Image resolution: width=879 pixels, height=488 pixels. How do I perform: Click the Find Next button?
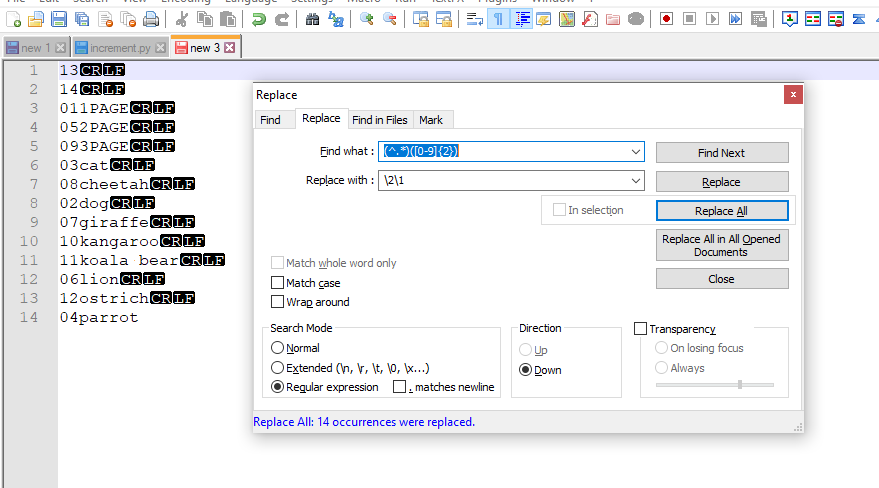click(x=722, y=153)
